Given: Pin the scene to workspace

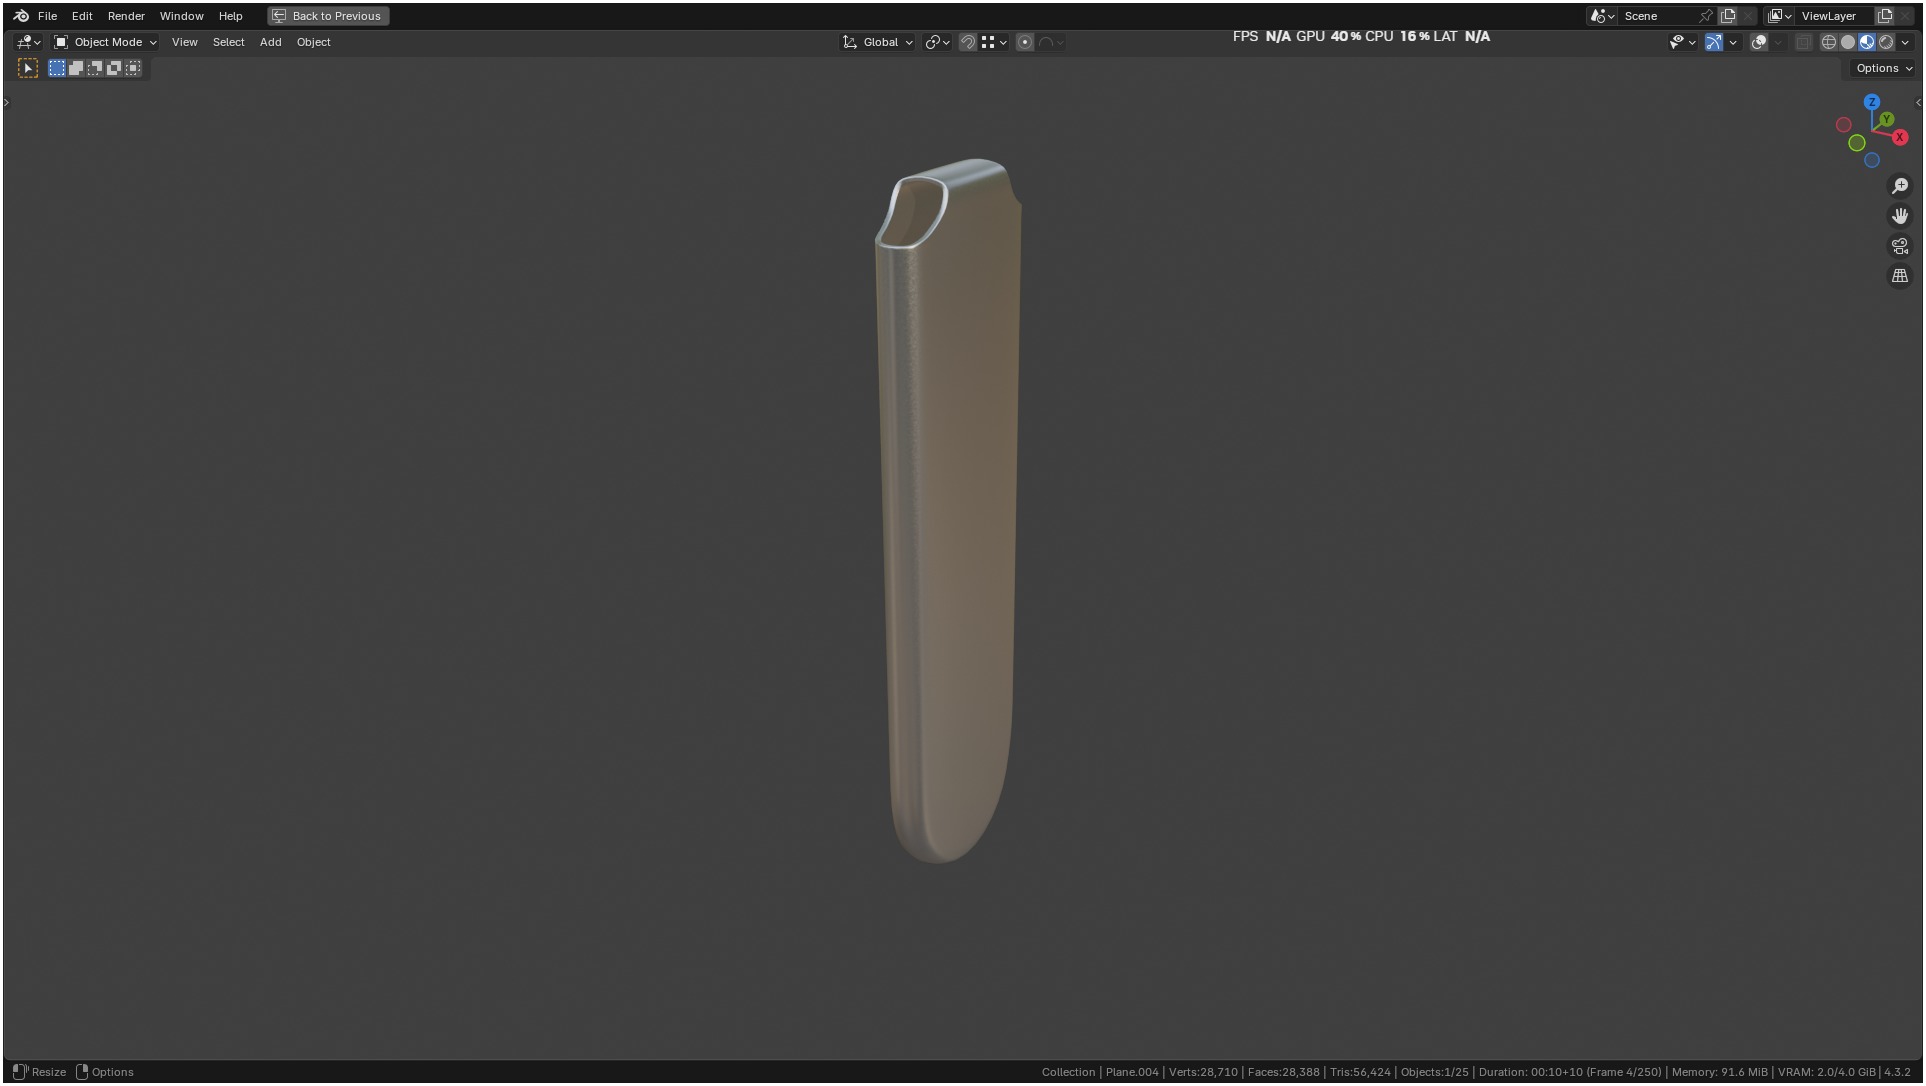Looking at the screenshot, I should 1706,16.
